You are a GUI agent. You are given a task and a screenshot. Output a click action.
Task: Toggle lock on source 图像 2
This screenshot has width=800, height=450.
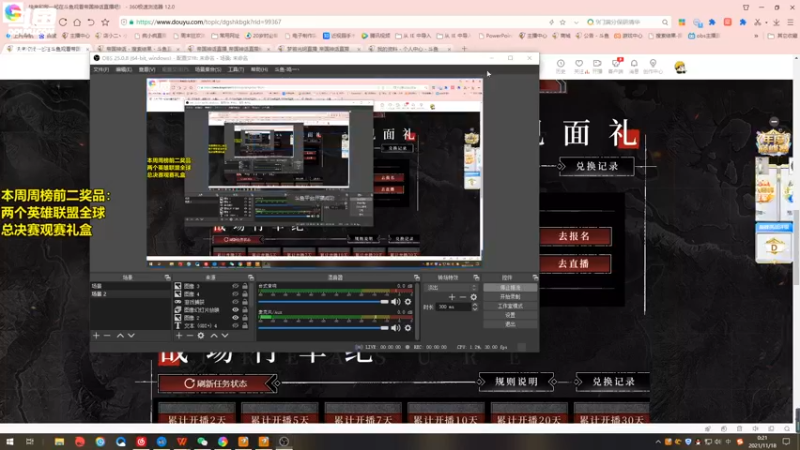tap(245, 317)
